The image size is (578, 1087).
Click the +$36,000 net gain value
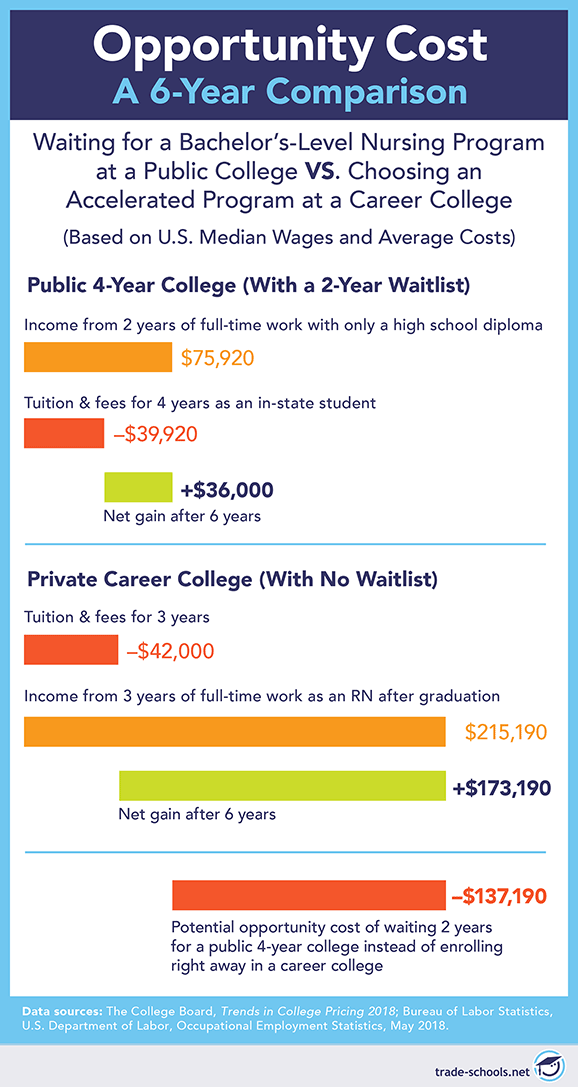(227, 489)
